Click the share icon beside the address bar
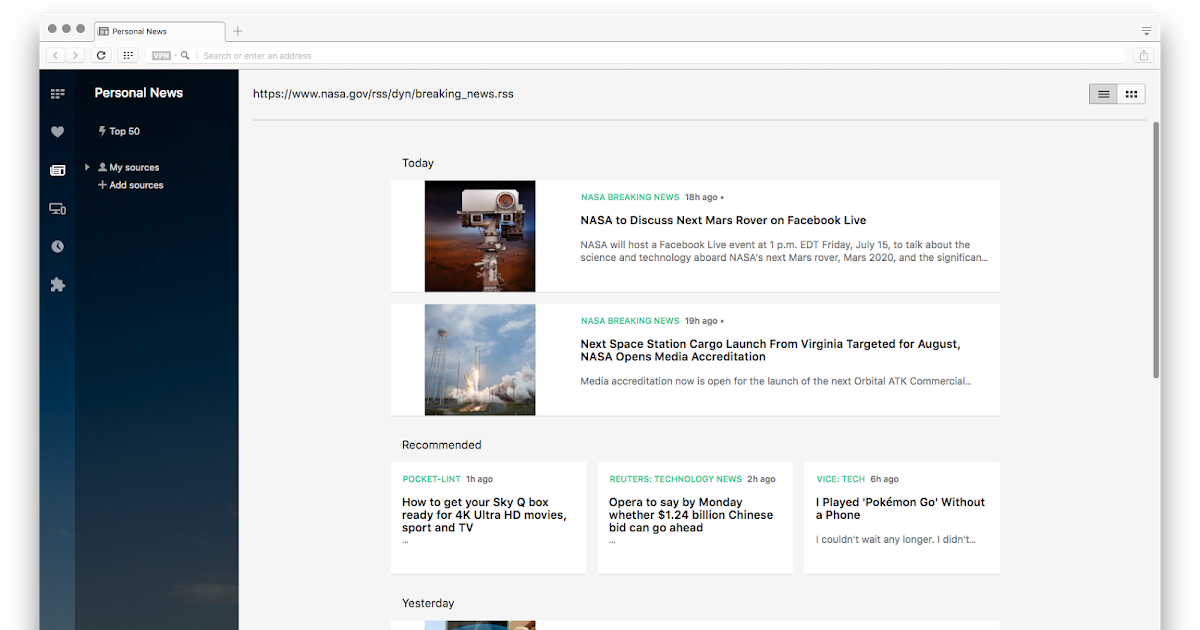 [x=1145, y=56]
